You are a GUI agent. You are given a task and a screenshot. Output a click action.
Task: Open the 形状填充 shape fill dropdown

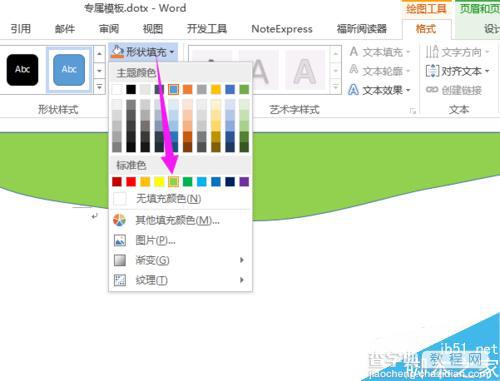143,52
